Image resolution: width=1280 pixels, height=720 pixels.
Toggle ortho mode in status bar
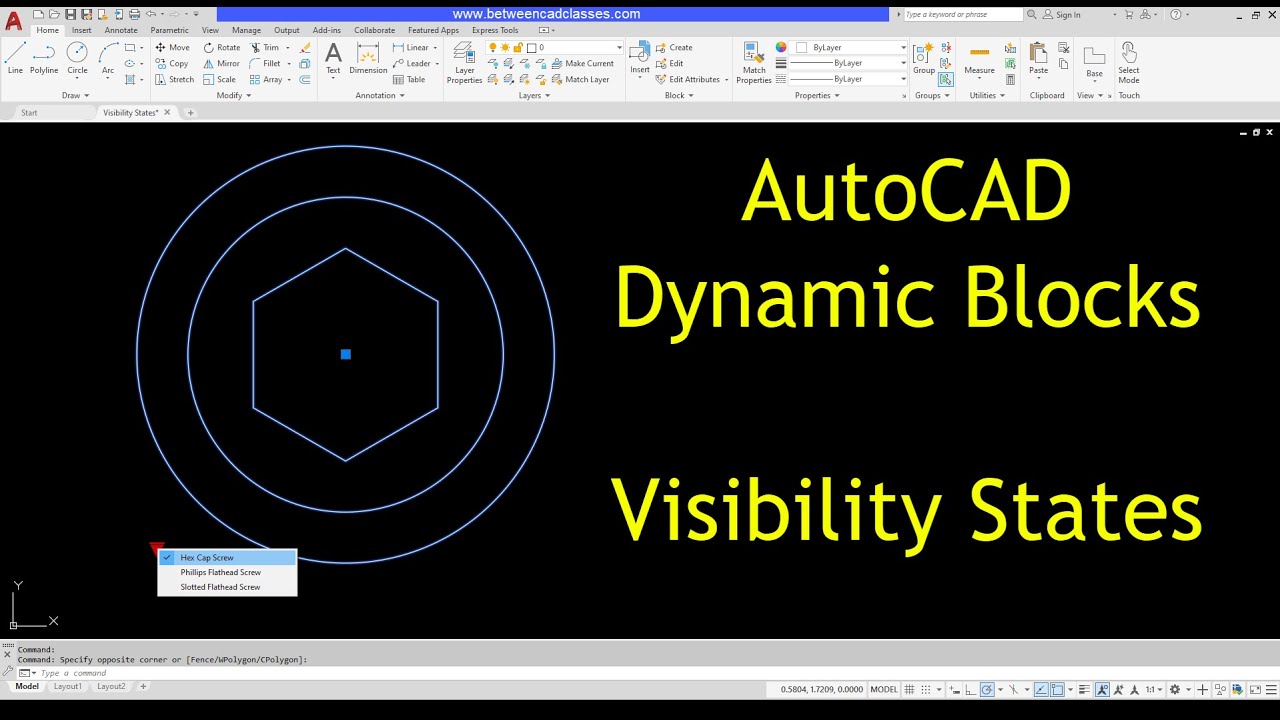click(x=970, y=689)
